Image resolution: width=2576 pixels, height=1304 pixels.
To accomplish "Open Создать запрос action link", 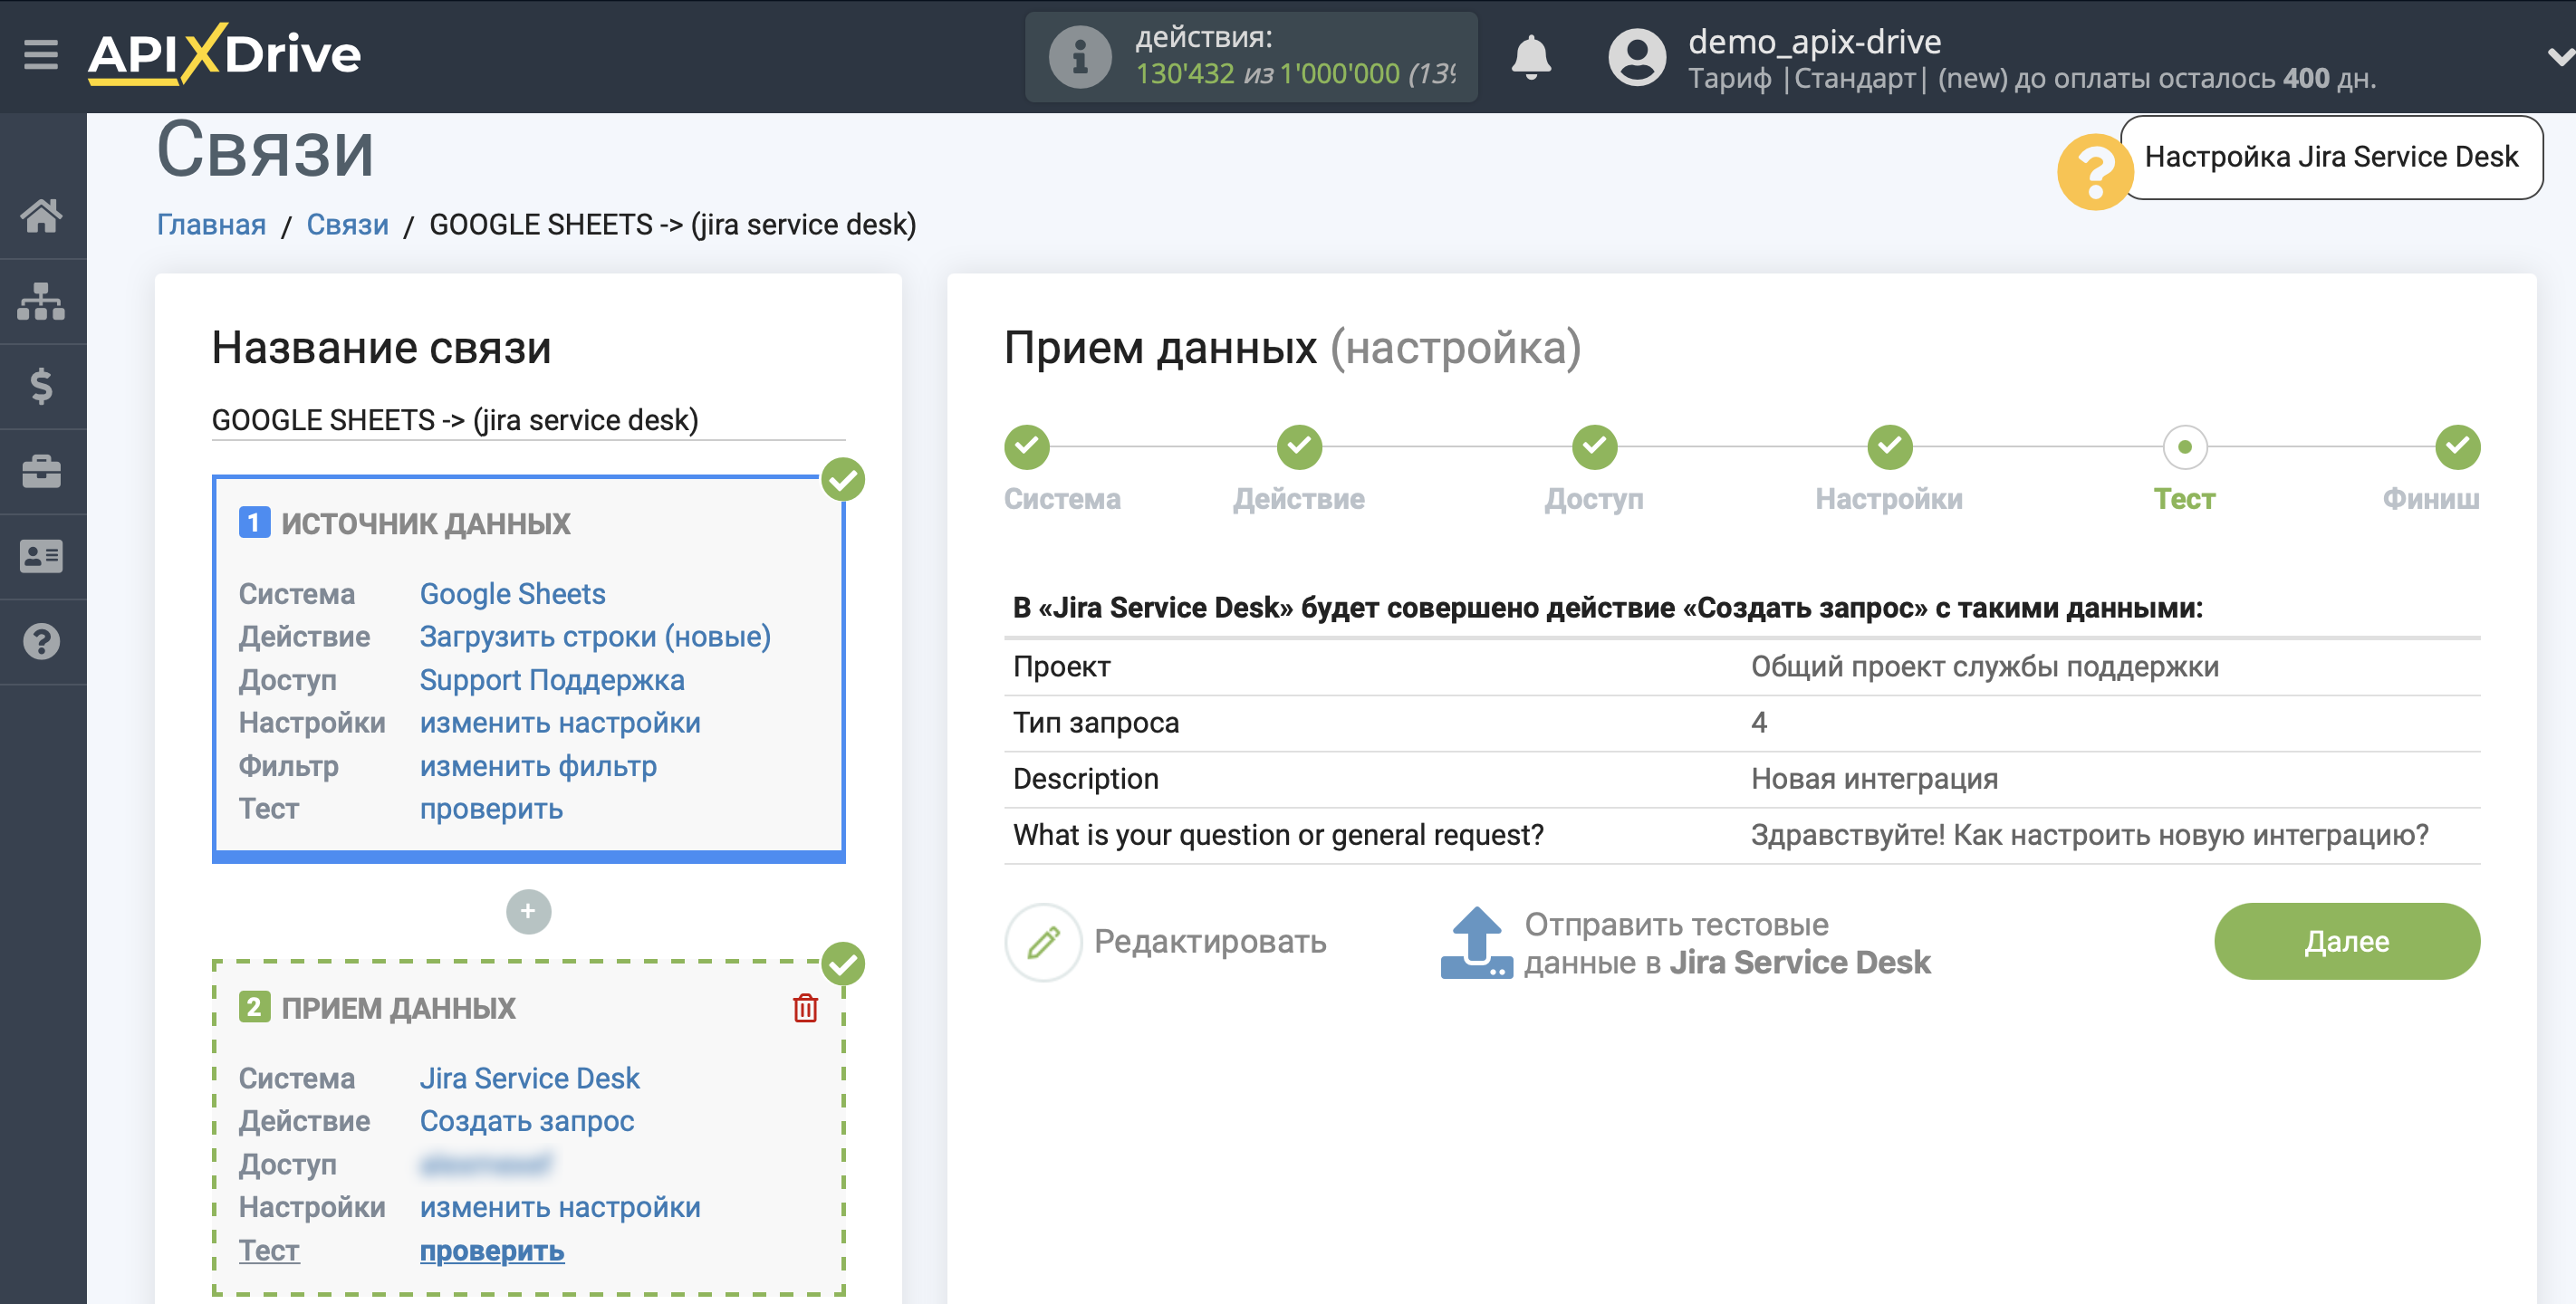I will coord(527,1121).
